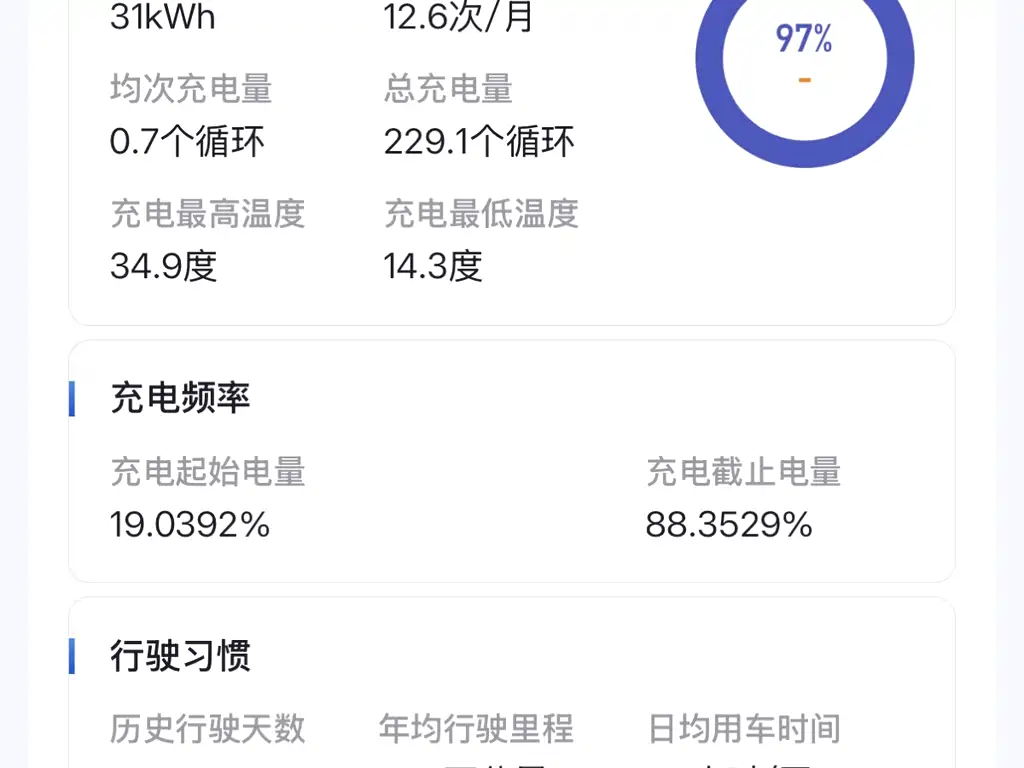Tap the 充电最高温度 label
Viewport: 1024px width, 768px height.
207,213
